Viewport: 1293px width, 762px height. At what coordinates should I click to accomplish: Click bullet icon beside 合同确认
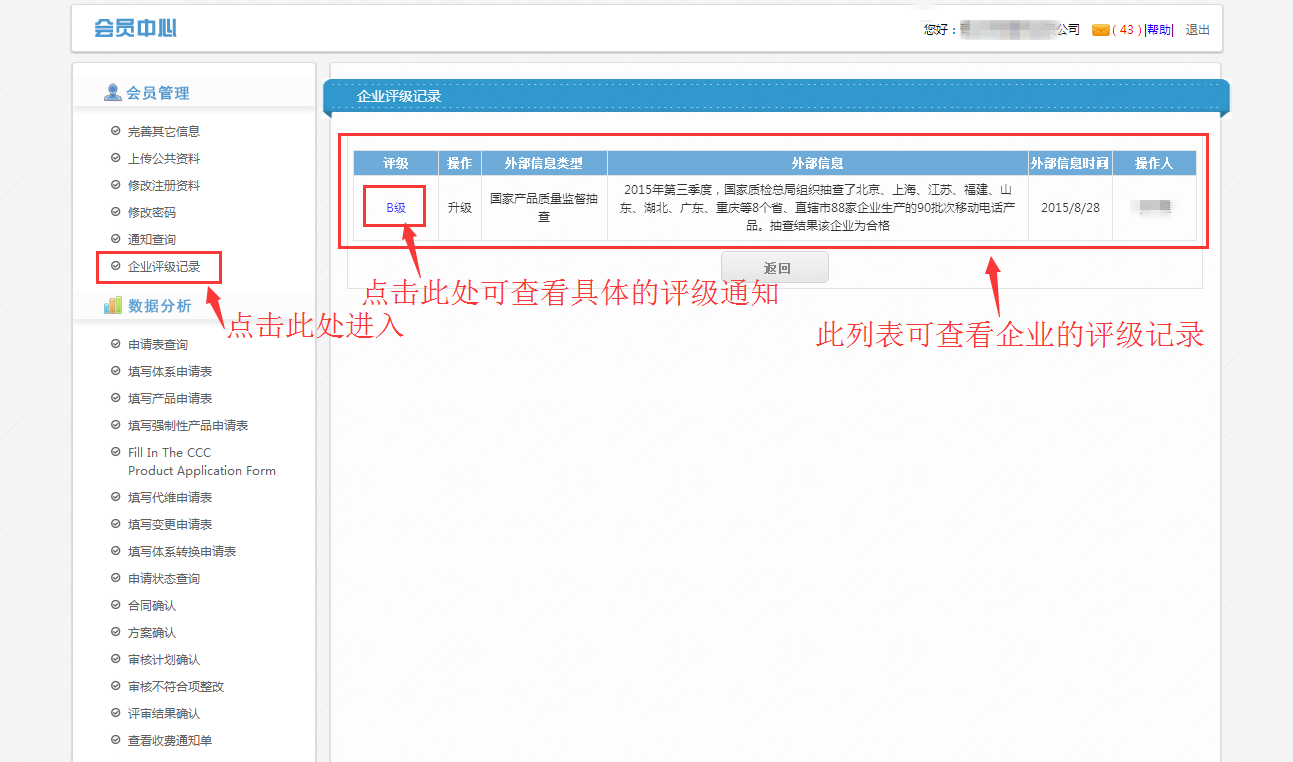click(115, 605)
